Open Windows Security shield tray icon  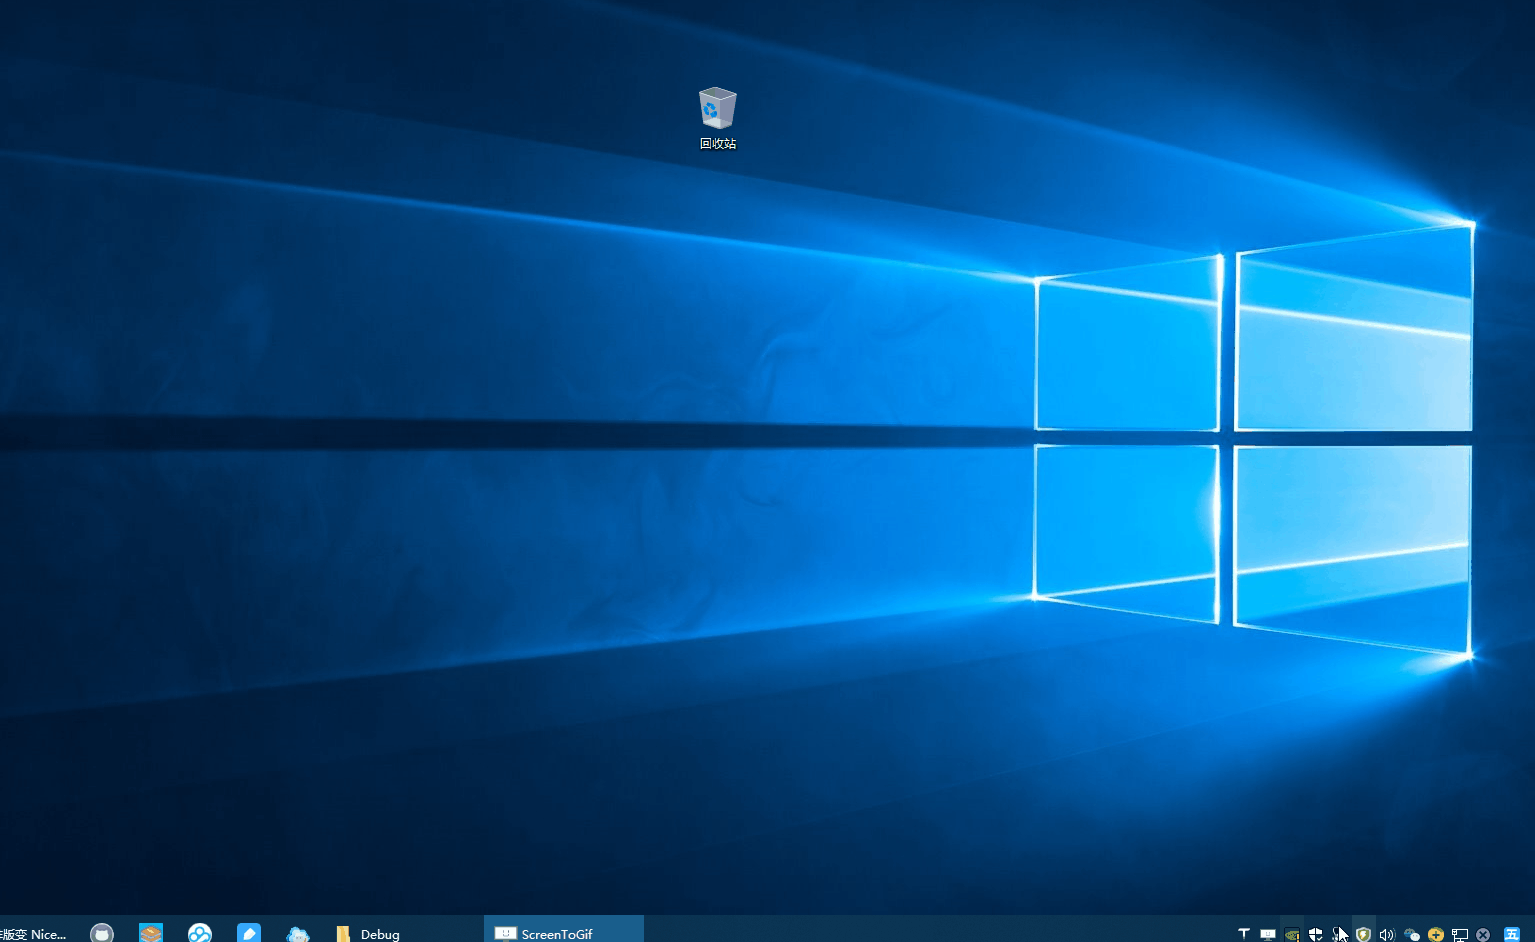1316,934
